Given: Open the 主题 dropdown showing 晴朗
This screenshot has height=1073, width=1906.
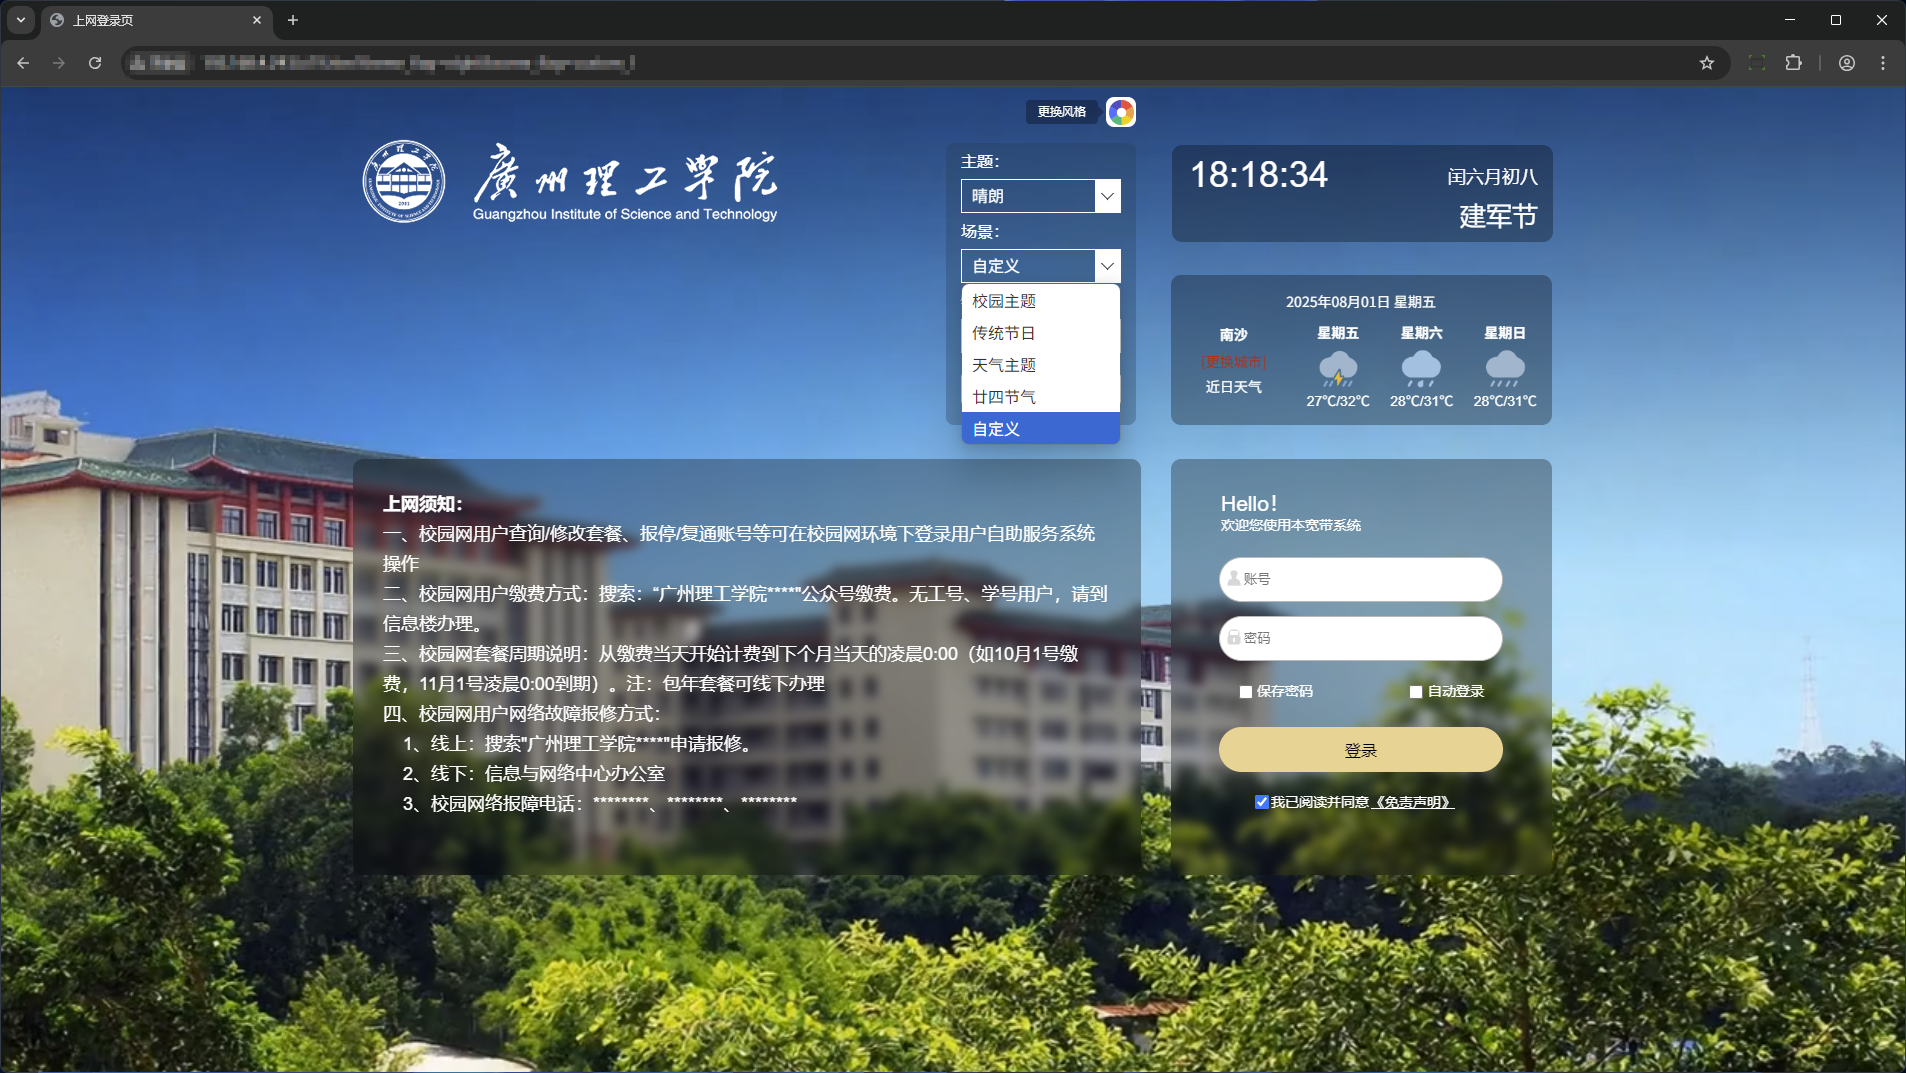Looking at the screenshot, I should point(1040,196).
